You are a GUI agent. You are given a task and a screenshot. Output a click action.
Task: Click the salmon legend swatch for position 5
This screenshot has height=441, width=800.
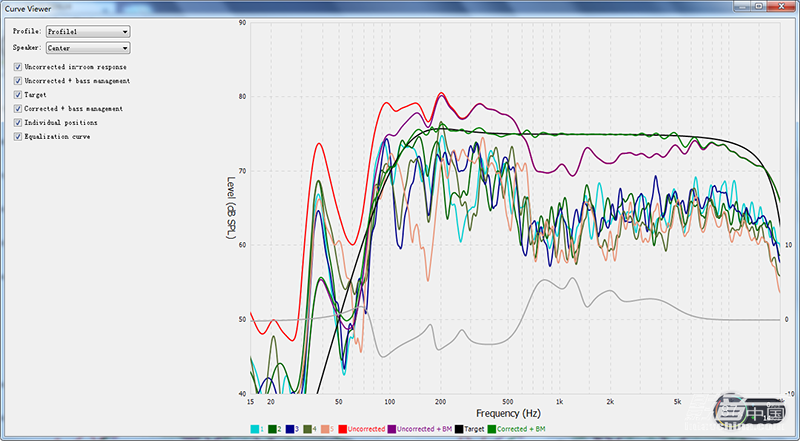[324, 429]
